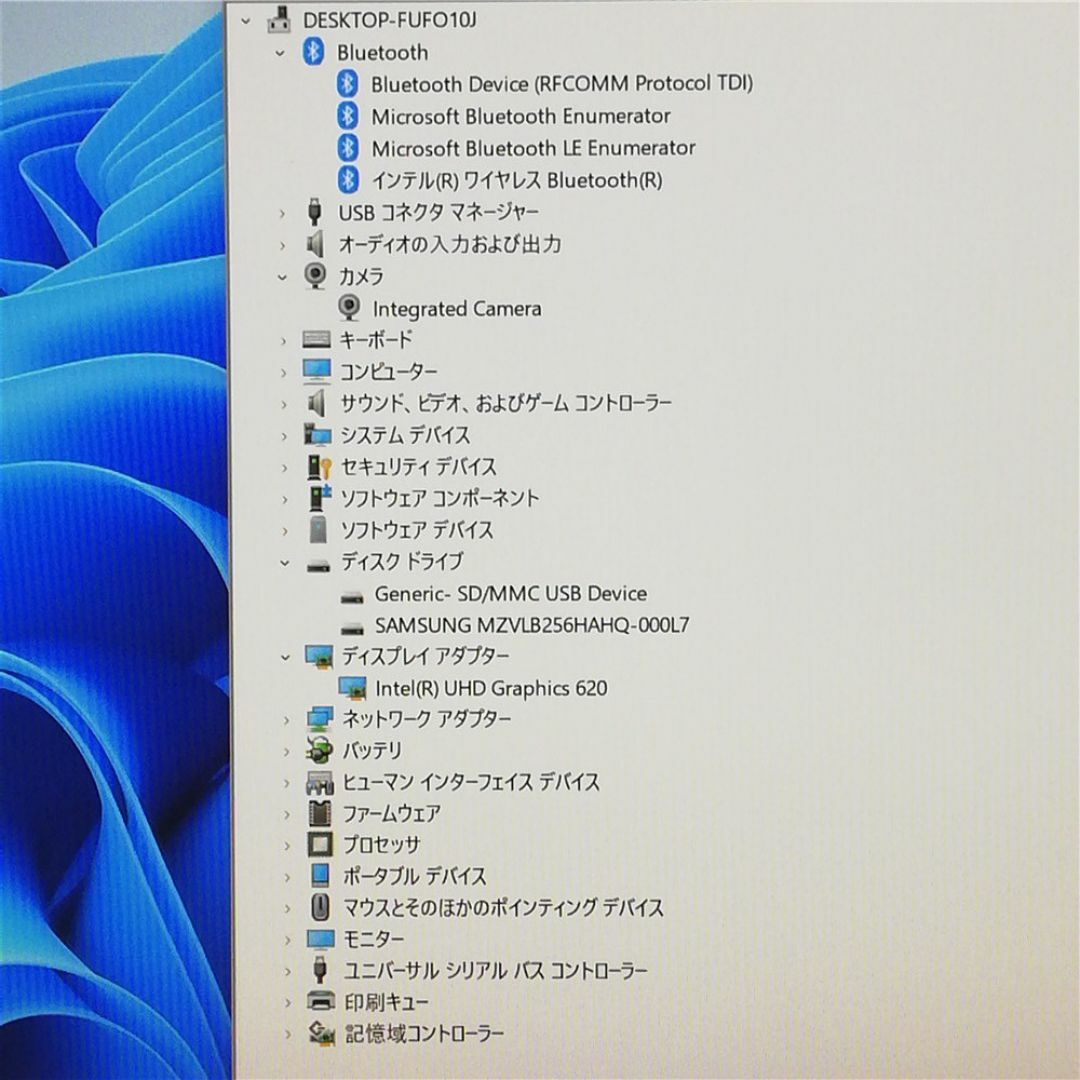Click the オーディオの入力および出力 speaker icon
This screenshot has height=1080, width=1080.
(315, 244)
